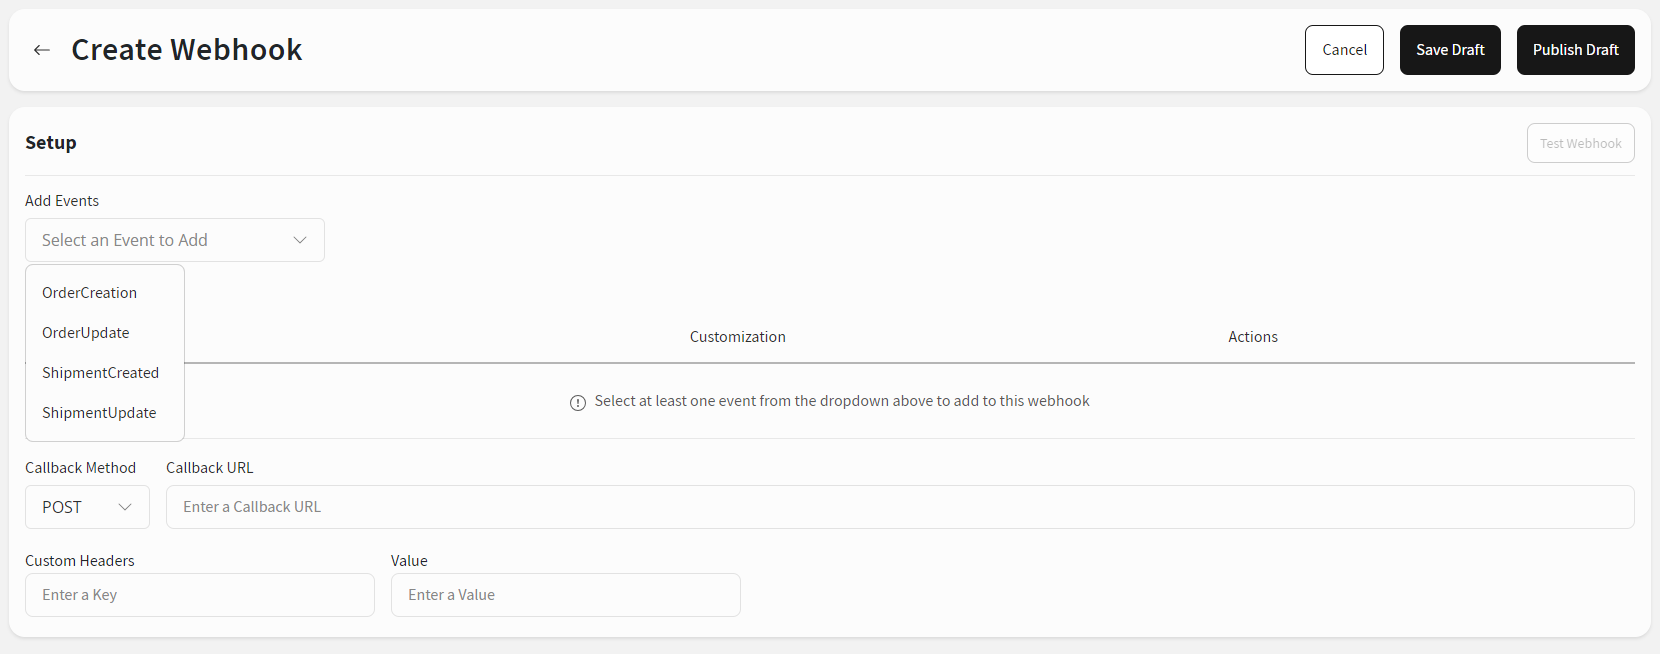Focus the Callback URL input field
This screenshot has width=1660, height=654.
[x=900, y=507]
